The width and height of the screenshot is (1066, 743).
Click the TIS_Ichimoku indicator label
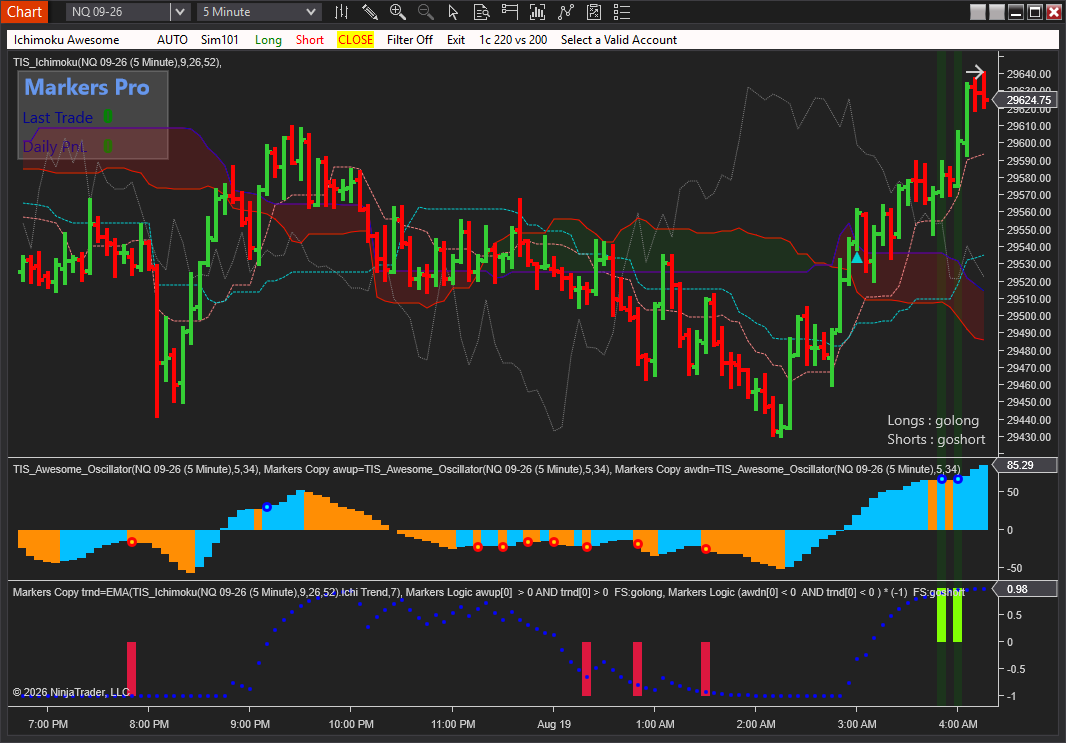pyautogui.click(x=117, y=62)
